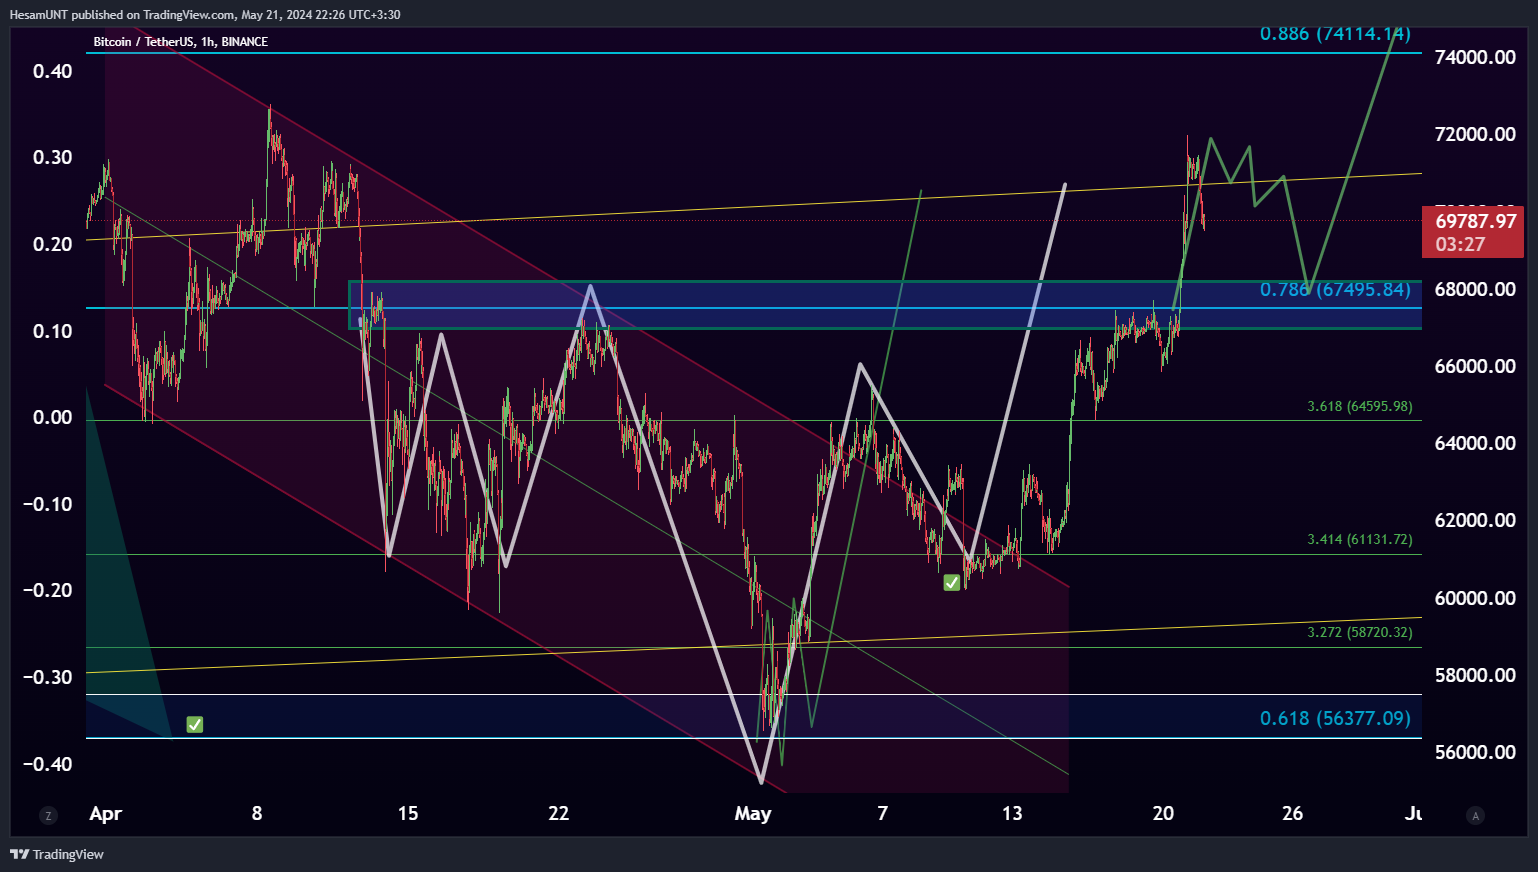Select the 3.618 (64595.98) level label

(1360, 406)
